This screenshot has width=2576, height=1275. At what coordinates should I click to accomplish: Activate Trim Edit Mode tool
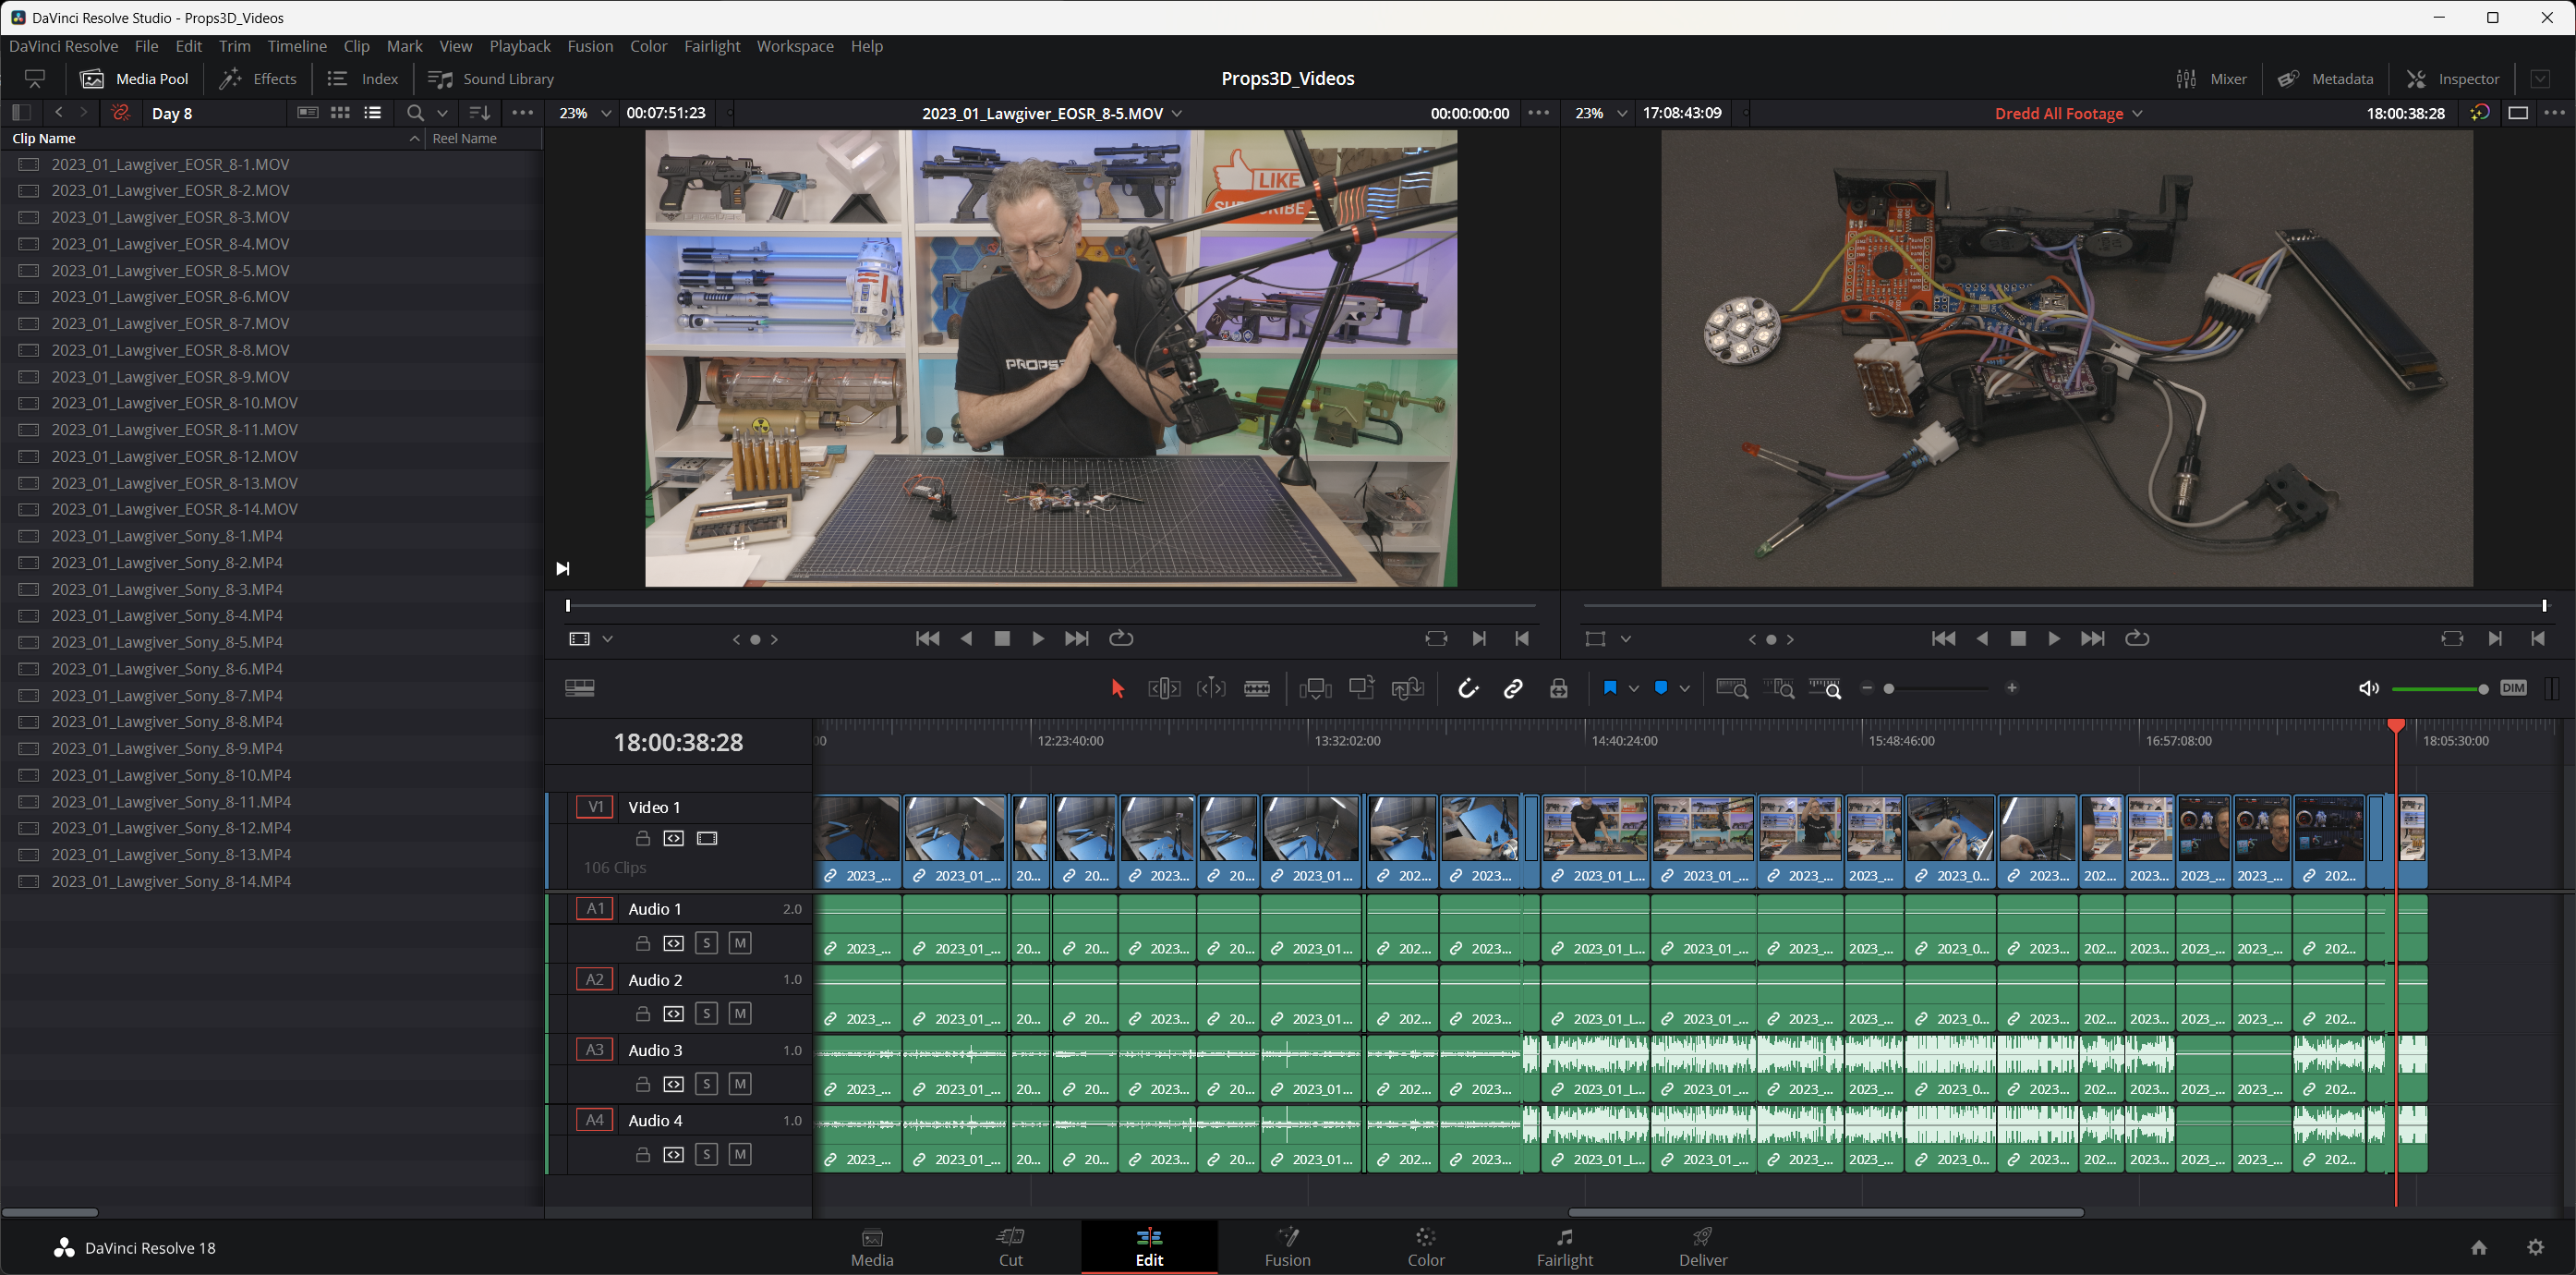(x=1164, y=688)
